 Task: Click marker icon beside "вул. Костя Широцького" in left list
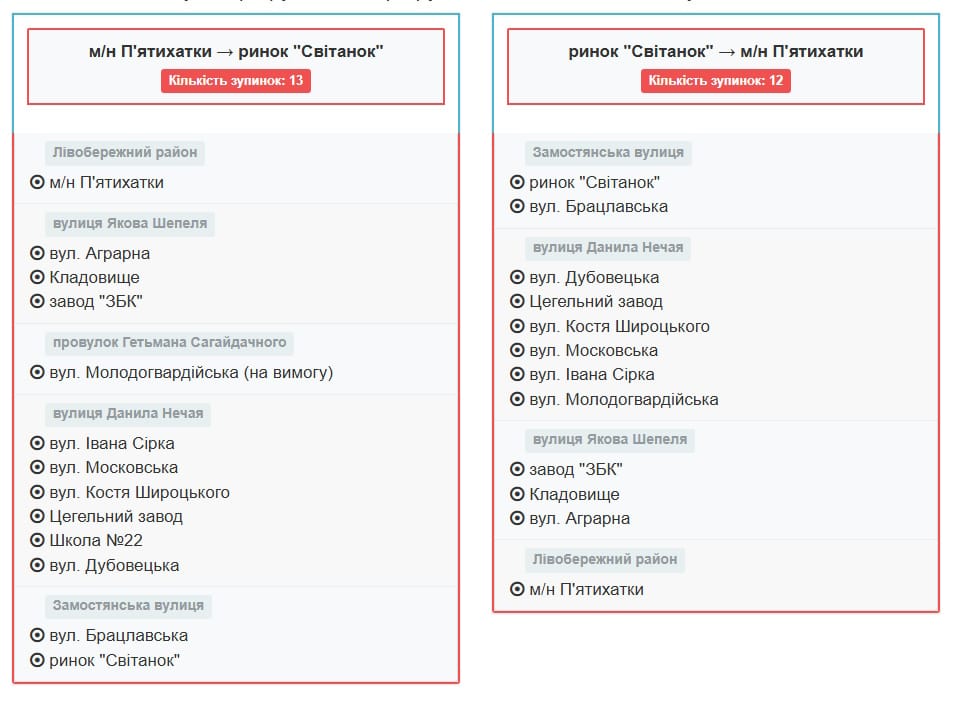pyautogui.click(x=37, y=493)
